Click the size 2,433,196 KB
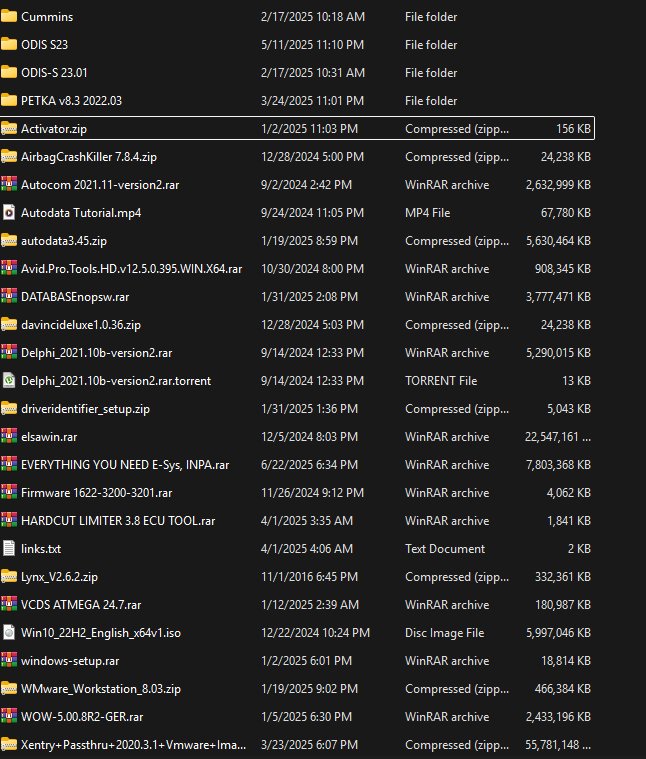Screen dimensions: 646x759 pos(558,716)
